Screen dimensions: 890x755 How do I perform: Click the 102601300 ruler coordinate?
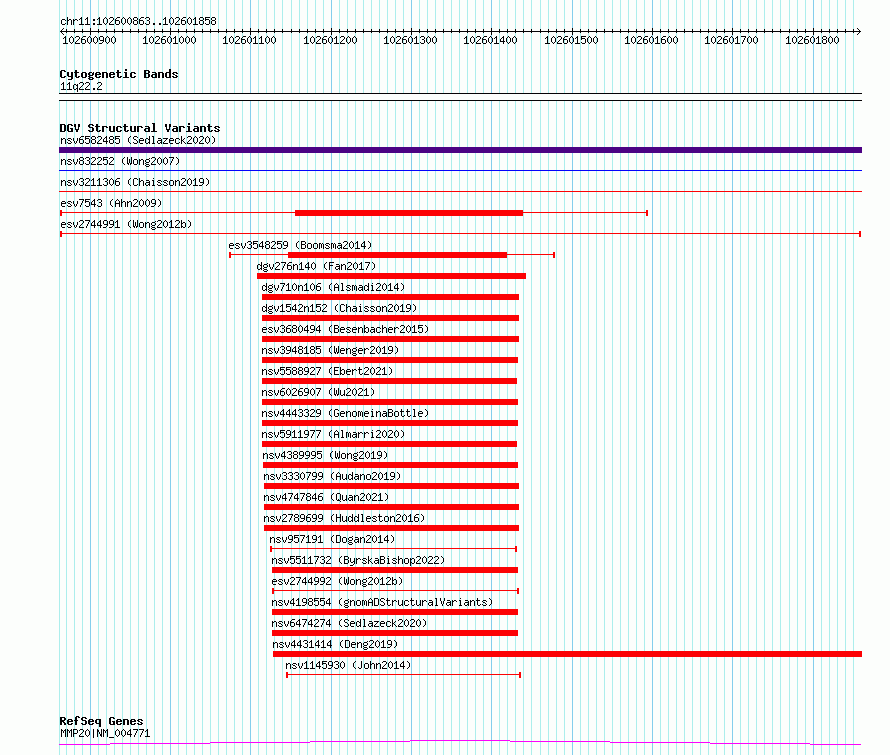point(410,40)
